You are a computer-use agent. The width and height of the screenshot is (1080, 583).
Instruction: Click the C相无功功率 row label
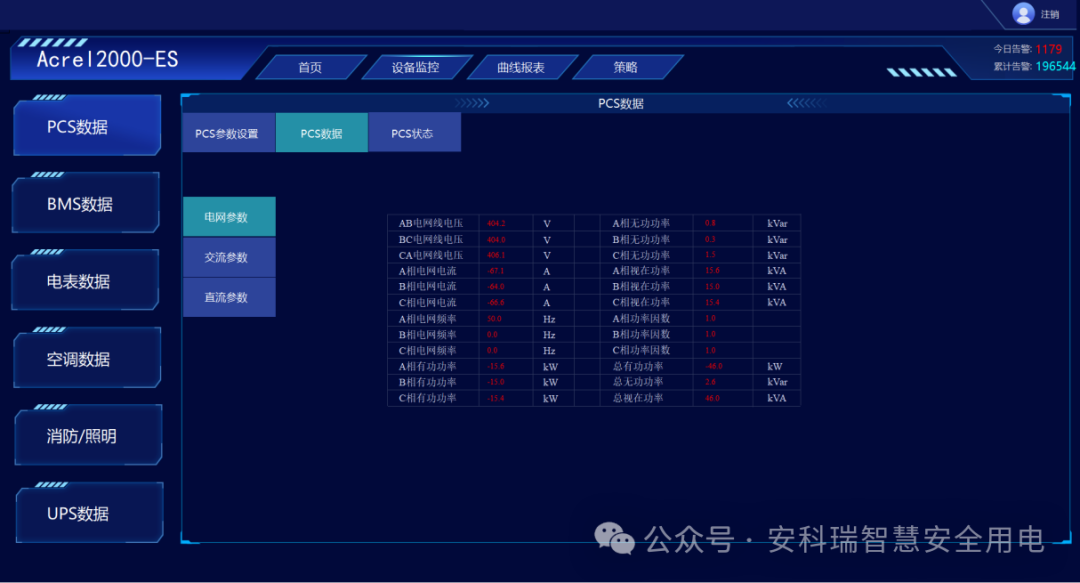point(641,255)
